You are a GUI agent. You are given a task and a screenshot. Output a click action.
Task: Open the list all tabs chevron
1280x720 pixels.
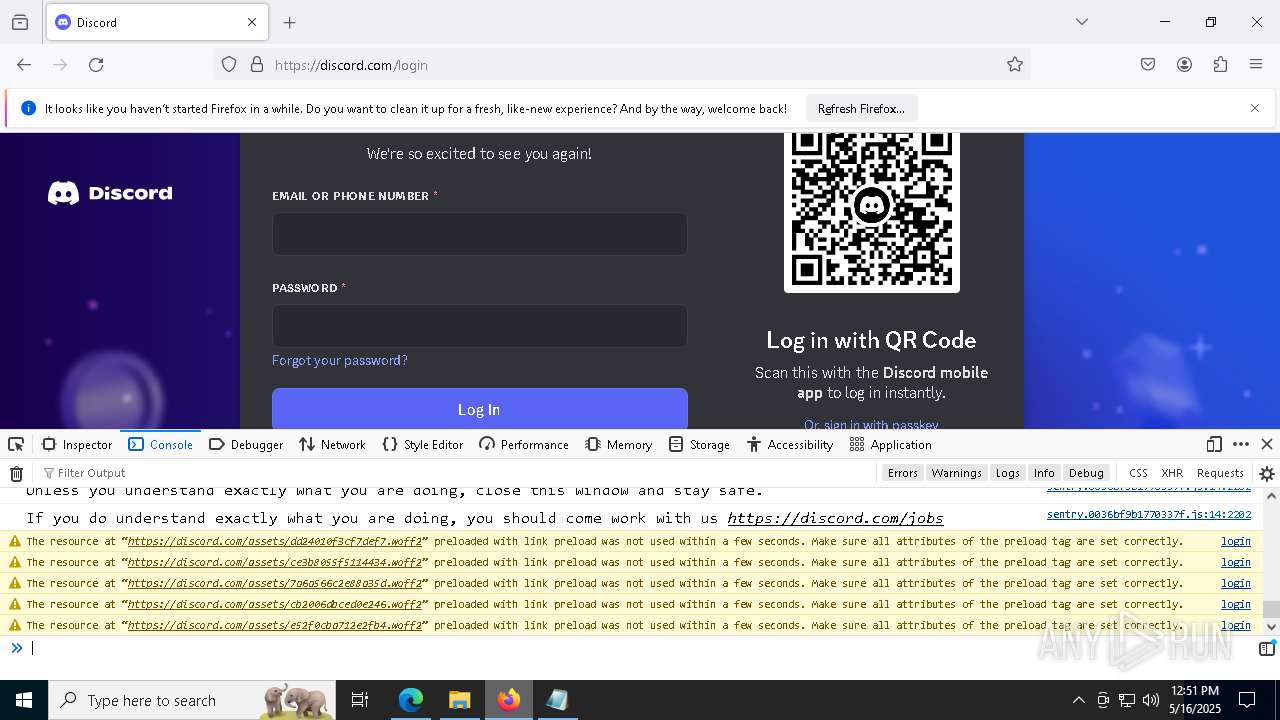[1082, 22]
